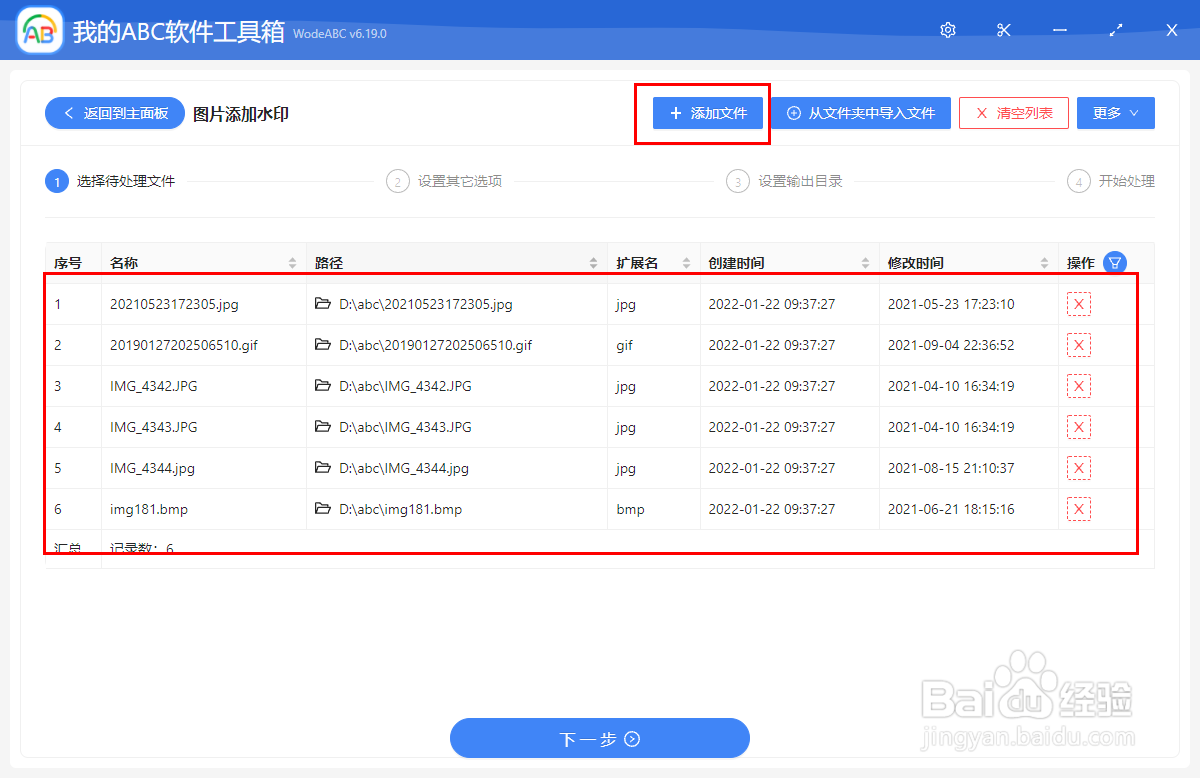
Task: Select file name IMG_4342.JPG in 名称 column
Action: [154, 386]
